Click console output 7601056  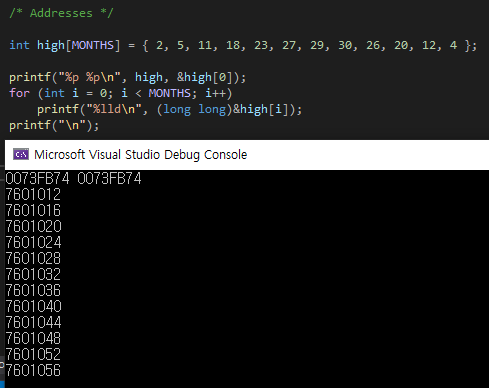(x=33, y=370)
